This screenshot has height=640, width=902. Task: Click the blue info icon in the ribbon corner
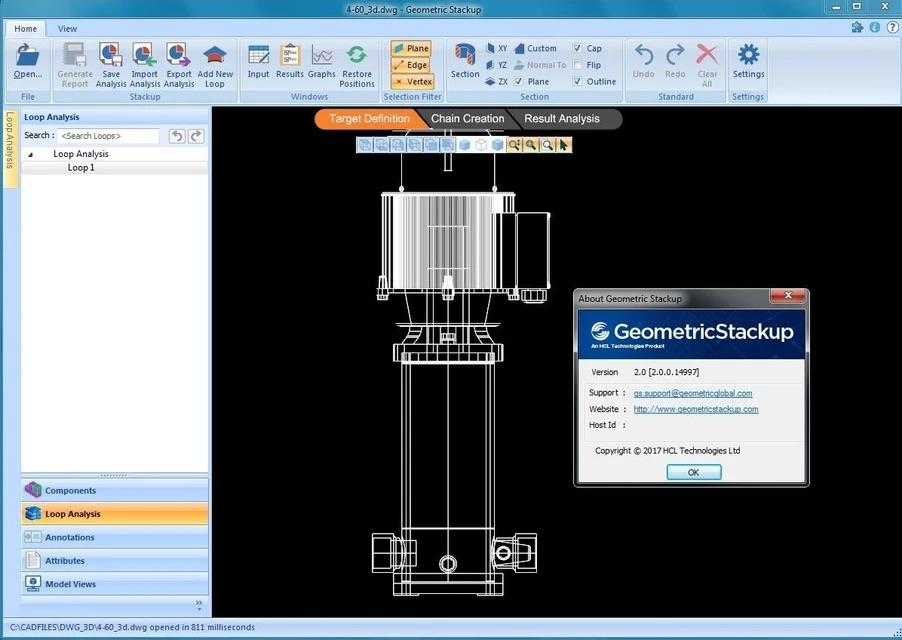(875, 27)
